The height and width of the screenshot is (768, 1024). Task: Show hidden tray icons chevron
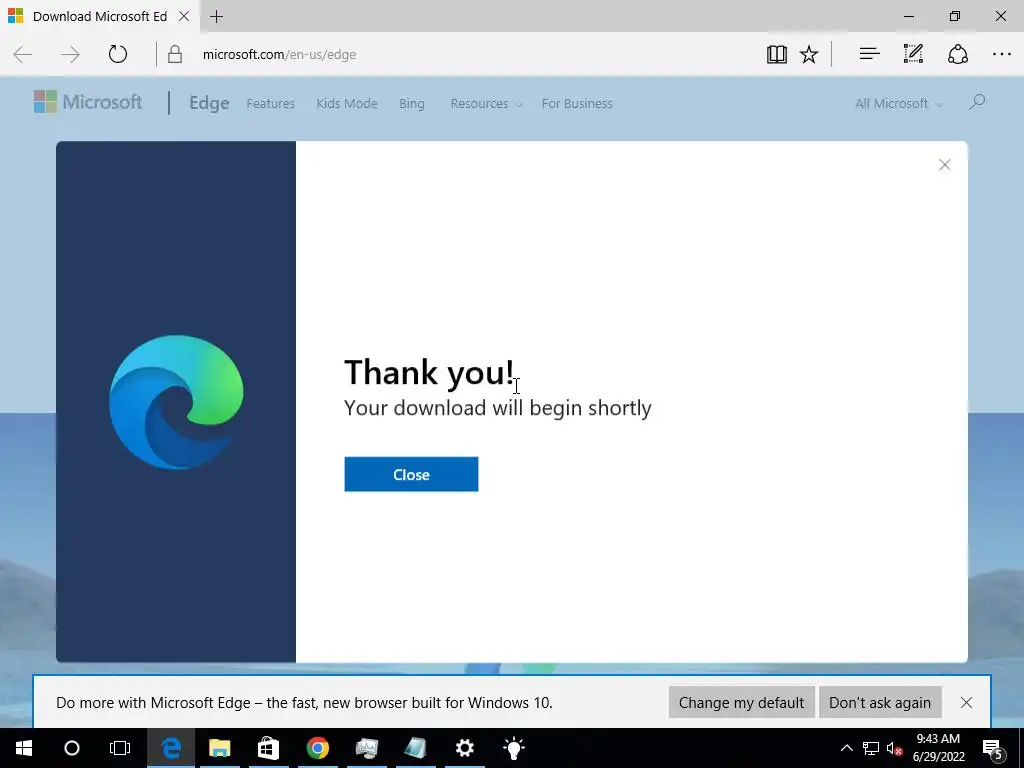(846, 748)
